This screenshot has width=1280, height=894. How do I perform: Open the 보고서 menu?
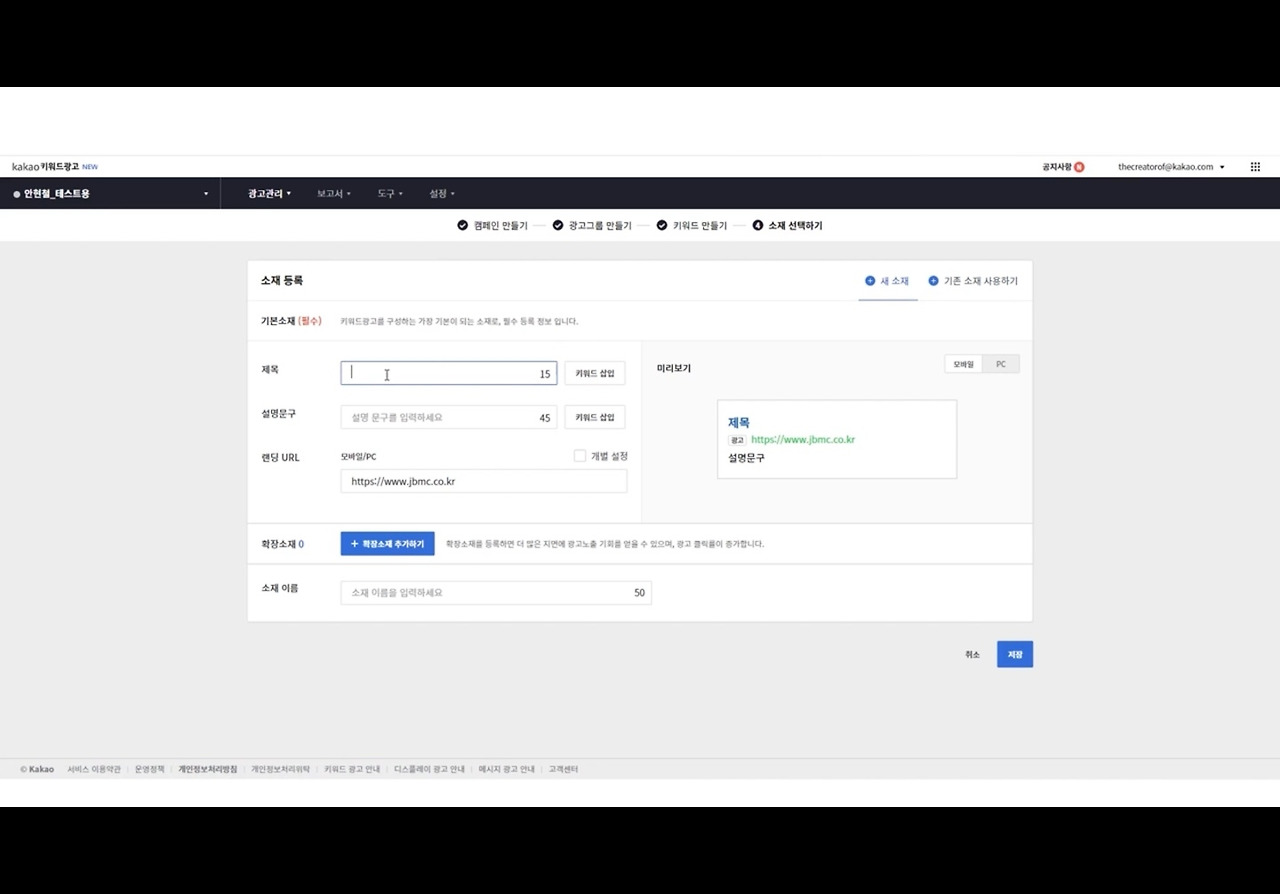(x=334, y=193)
